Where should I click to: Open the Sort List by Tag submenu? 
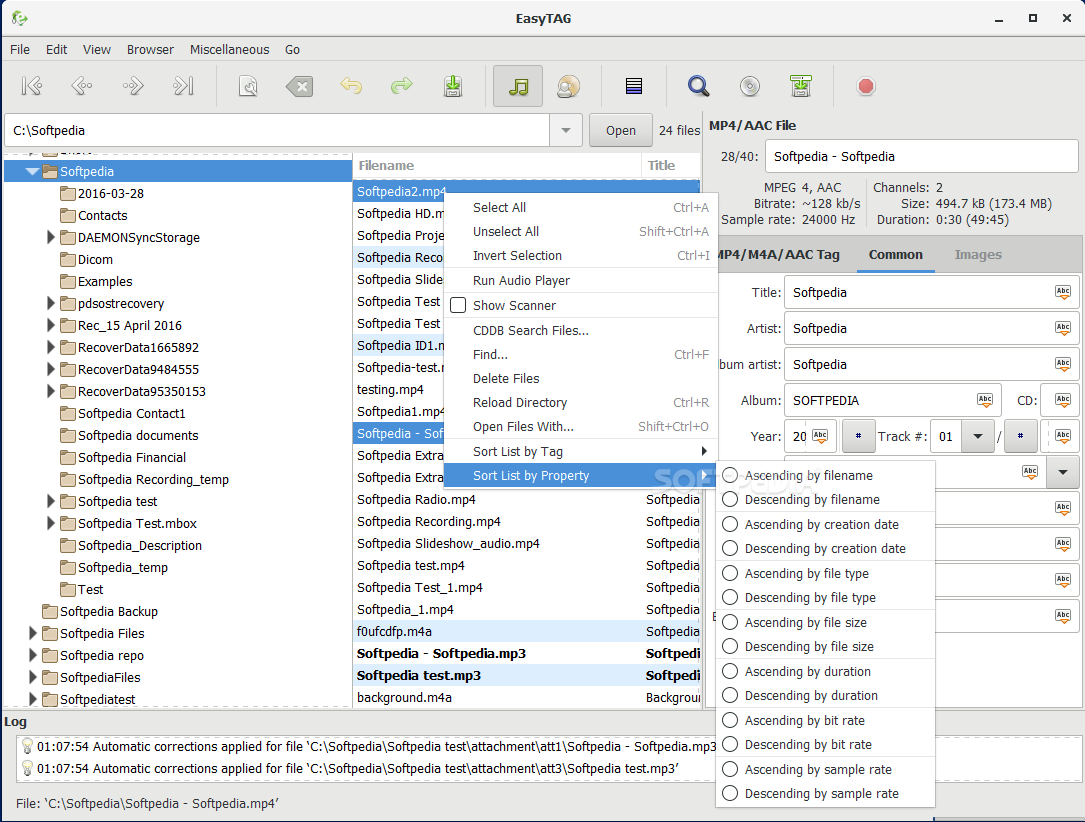[581, 451]
